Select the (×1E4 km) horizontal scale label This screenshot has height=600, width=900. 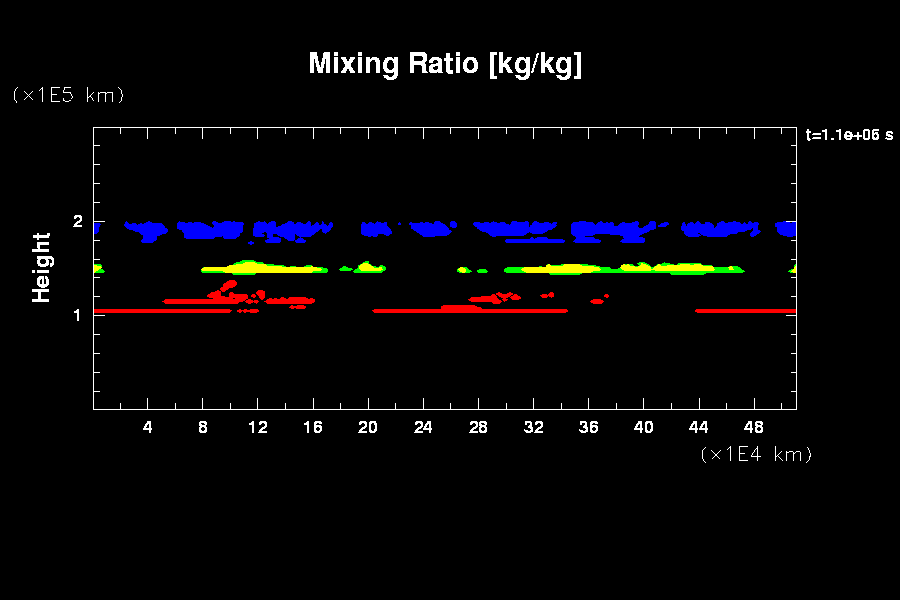tap(756, 454)
